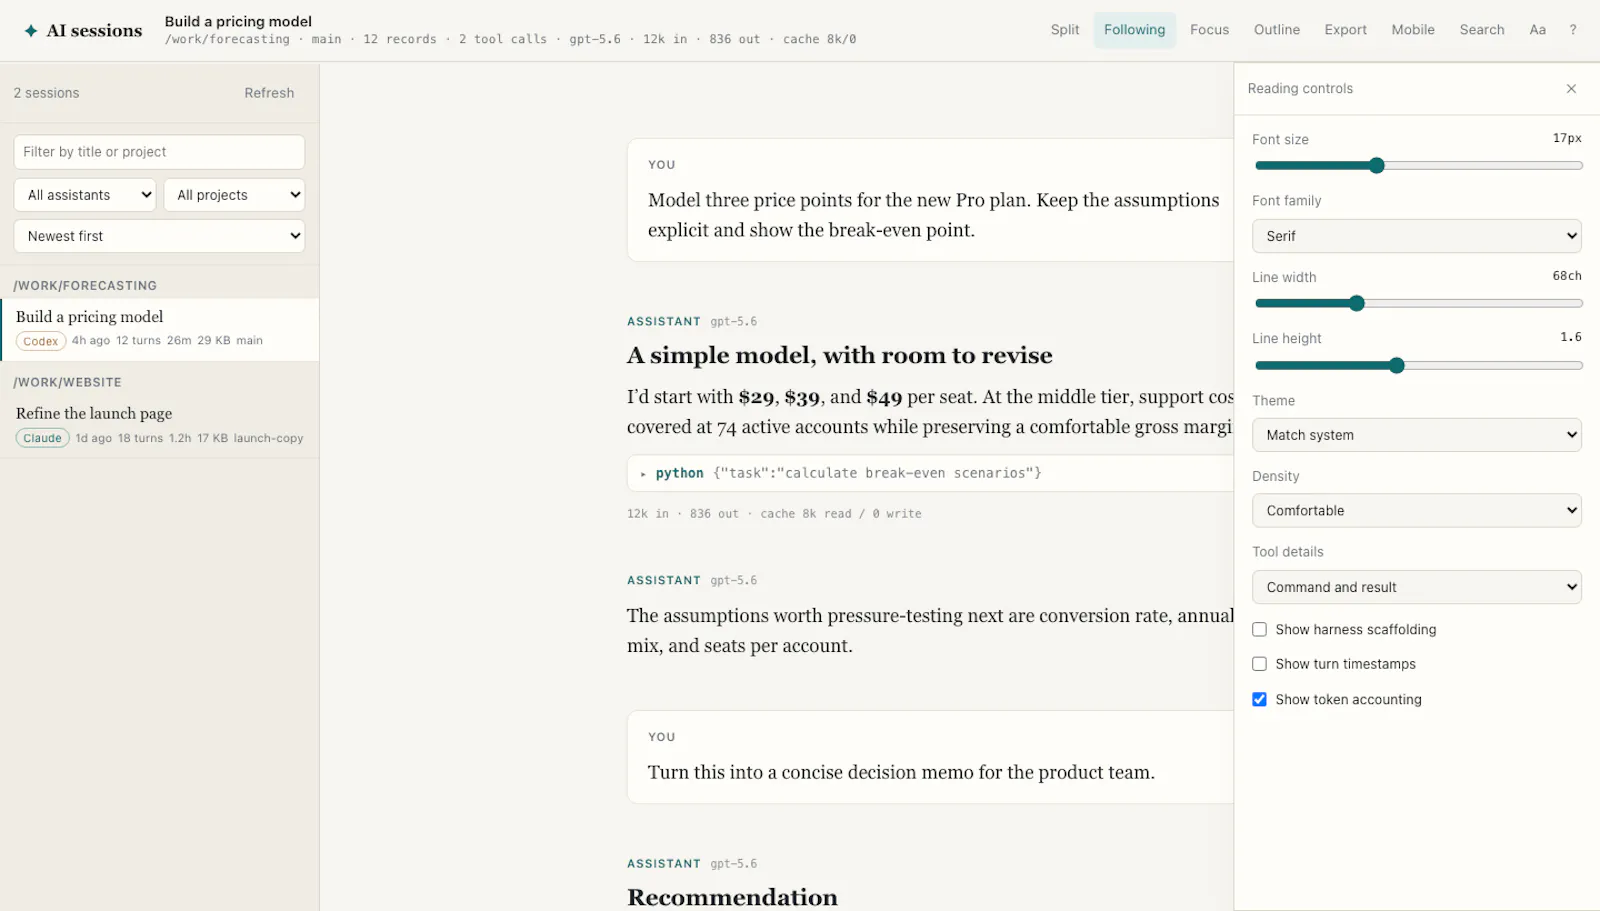Open the Theme Match system dropdown
Screen dimensions: 1600x911
1417,435
